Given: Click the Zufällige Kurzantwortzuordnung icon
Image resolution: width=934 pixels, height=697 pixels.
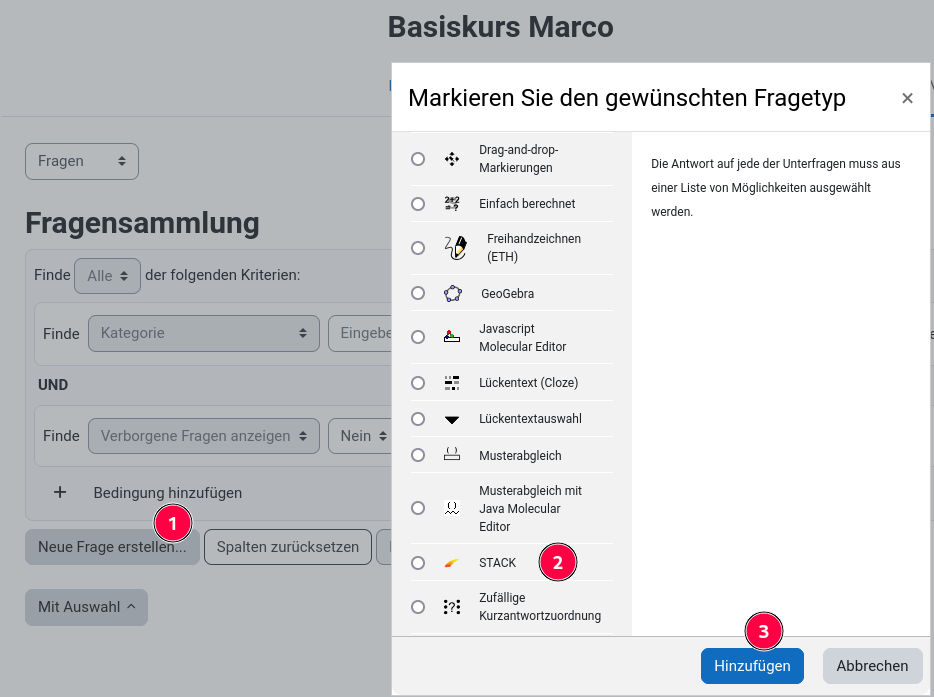Looking at the screenshot, I should coord(451,605).
